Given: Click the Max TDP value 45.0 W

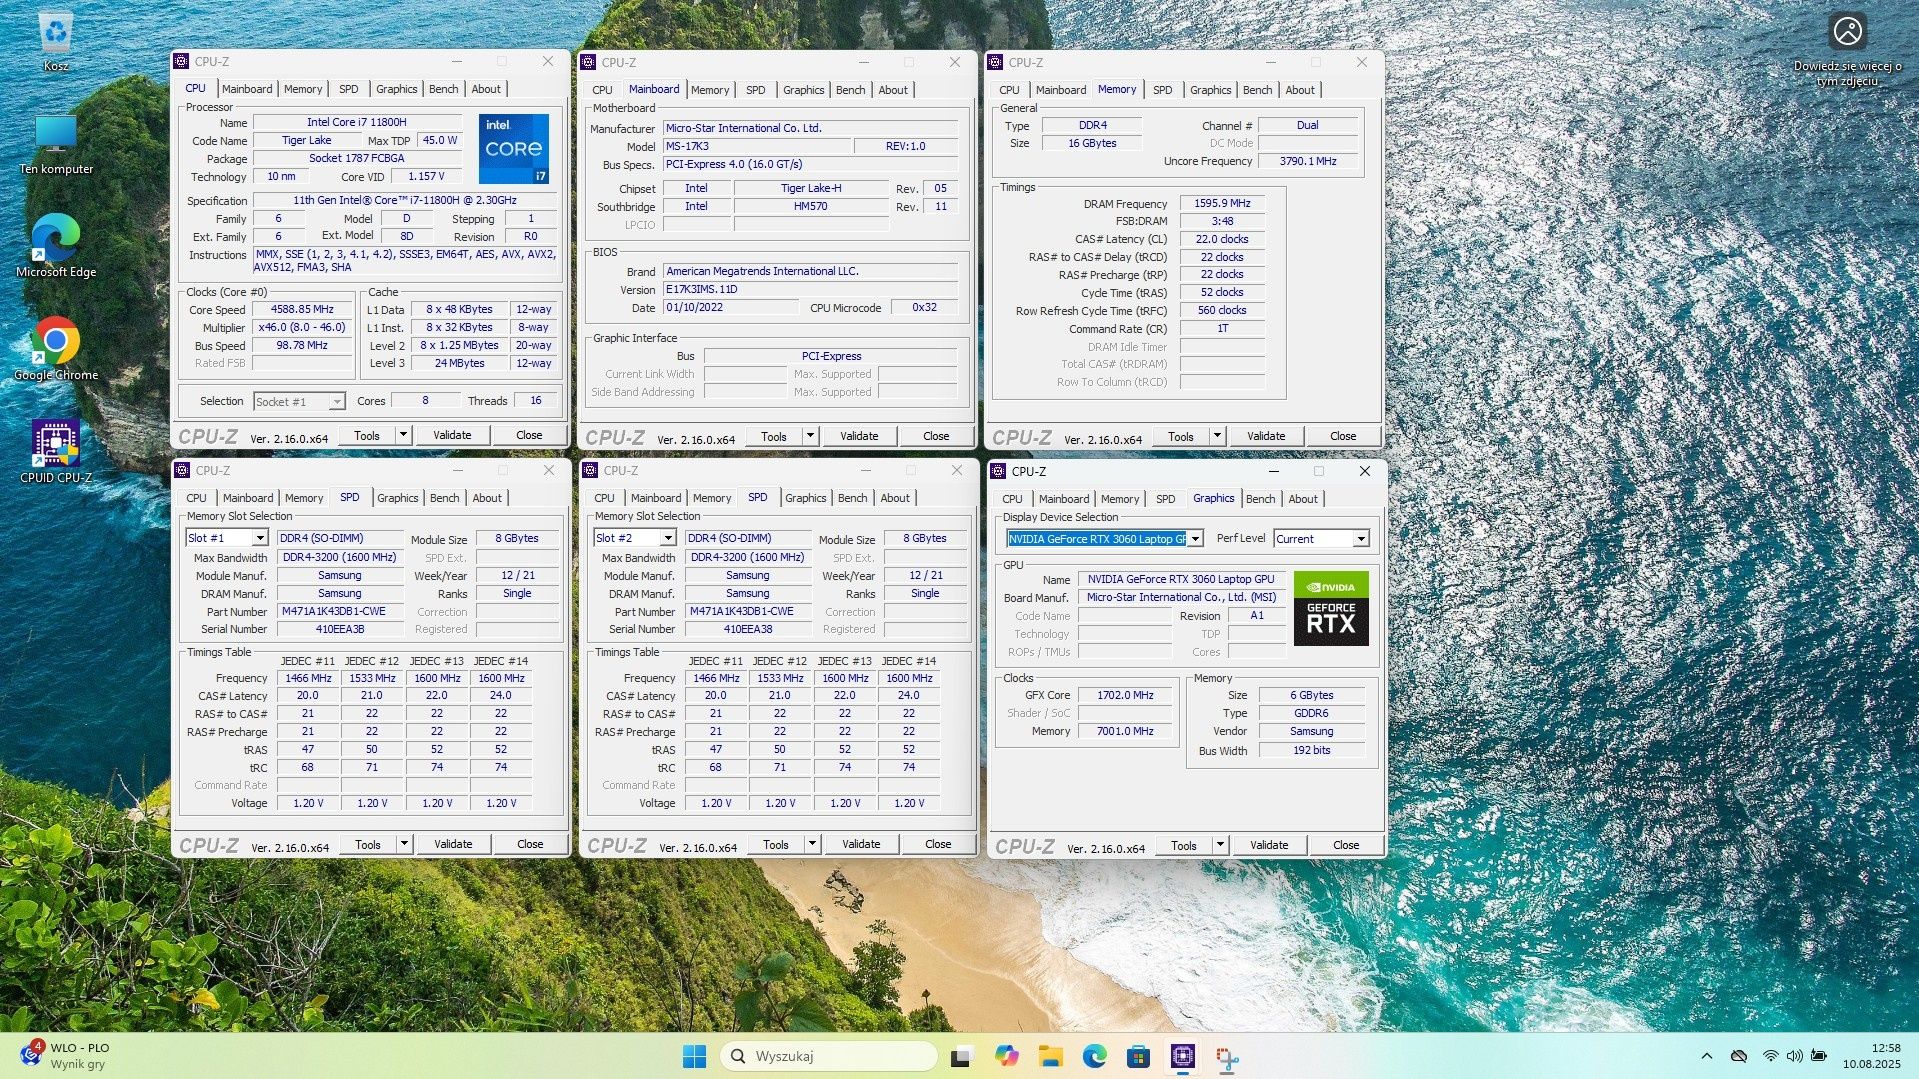Looking at the screenshot, I should click(440, 140).
